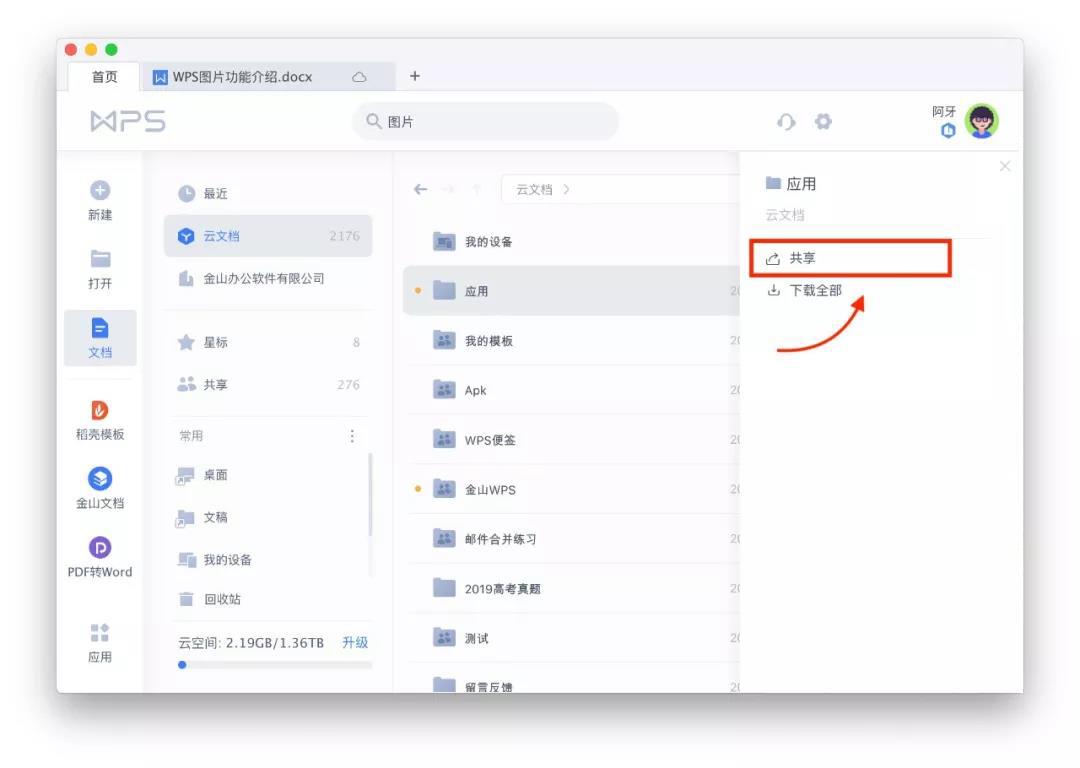Click the cloud sync icon on the document tab
Image resolution: width=1080 pixels, height=768 pixels.
click(x=360, y=76)
